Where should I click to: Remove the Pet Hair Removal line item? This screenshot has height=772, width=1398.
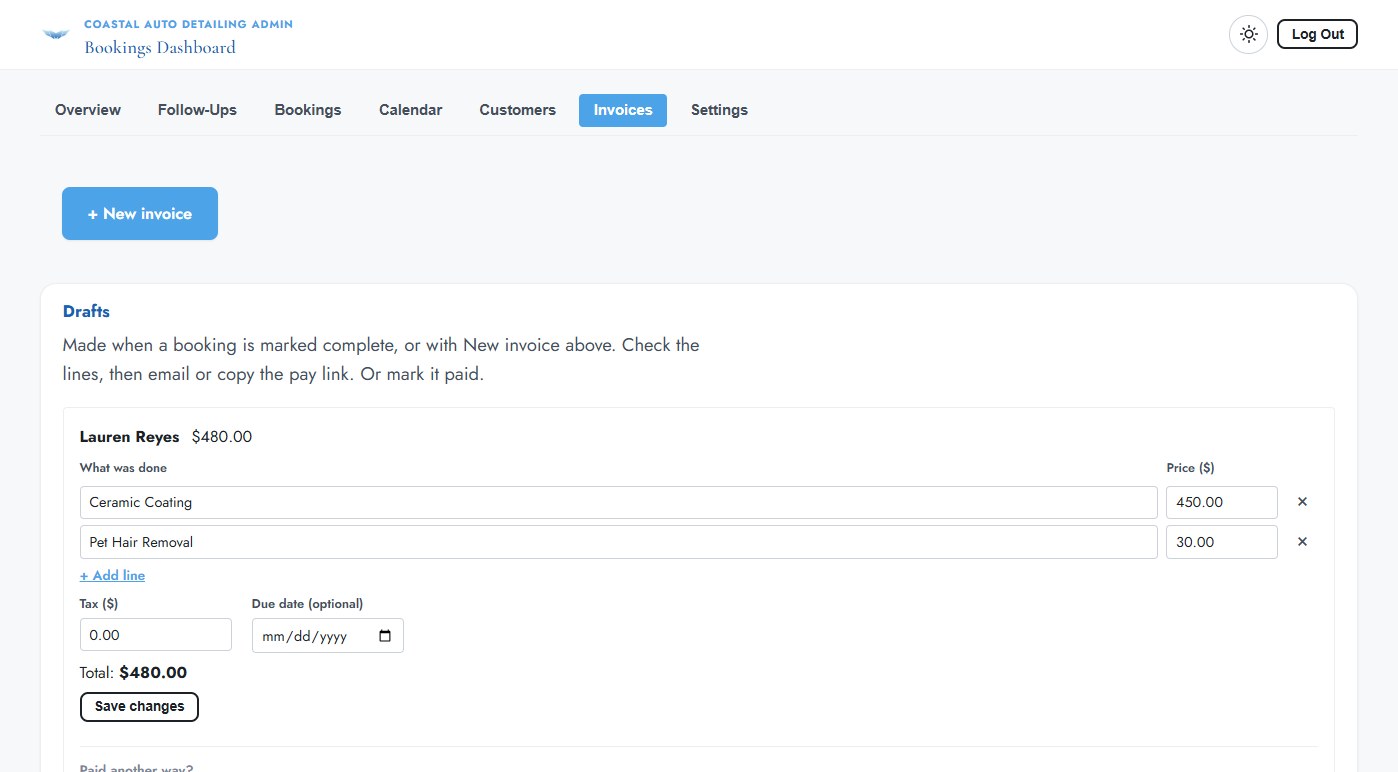click(x=1302, y=542)
